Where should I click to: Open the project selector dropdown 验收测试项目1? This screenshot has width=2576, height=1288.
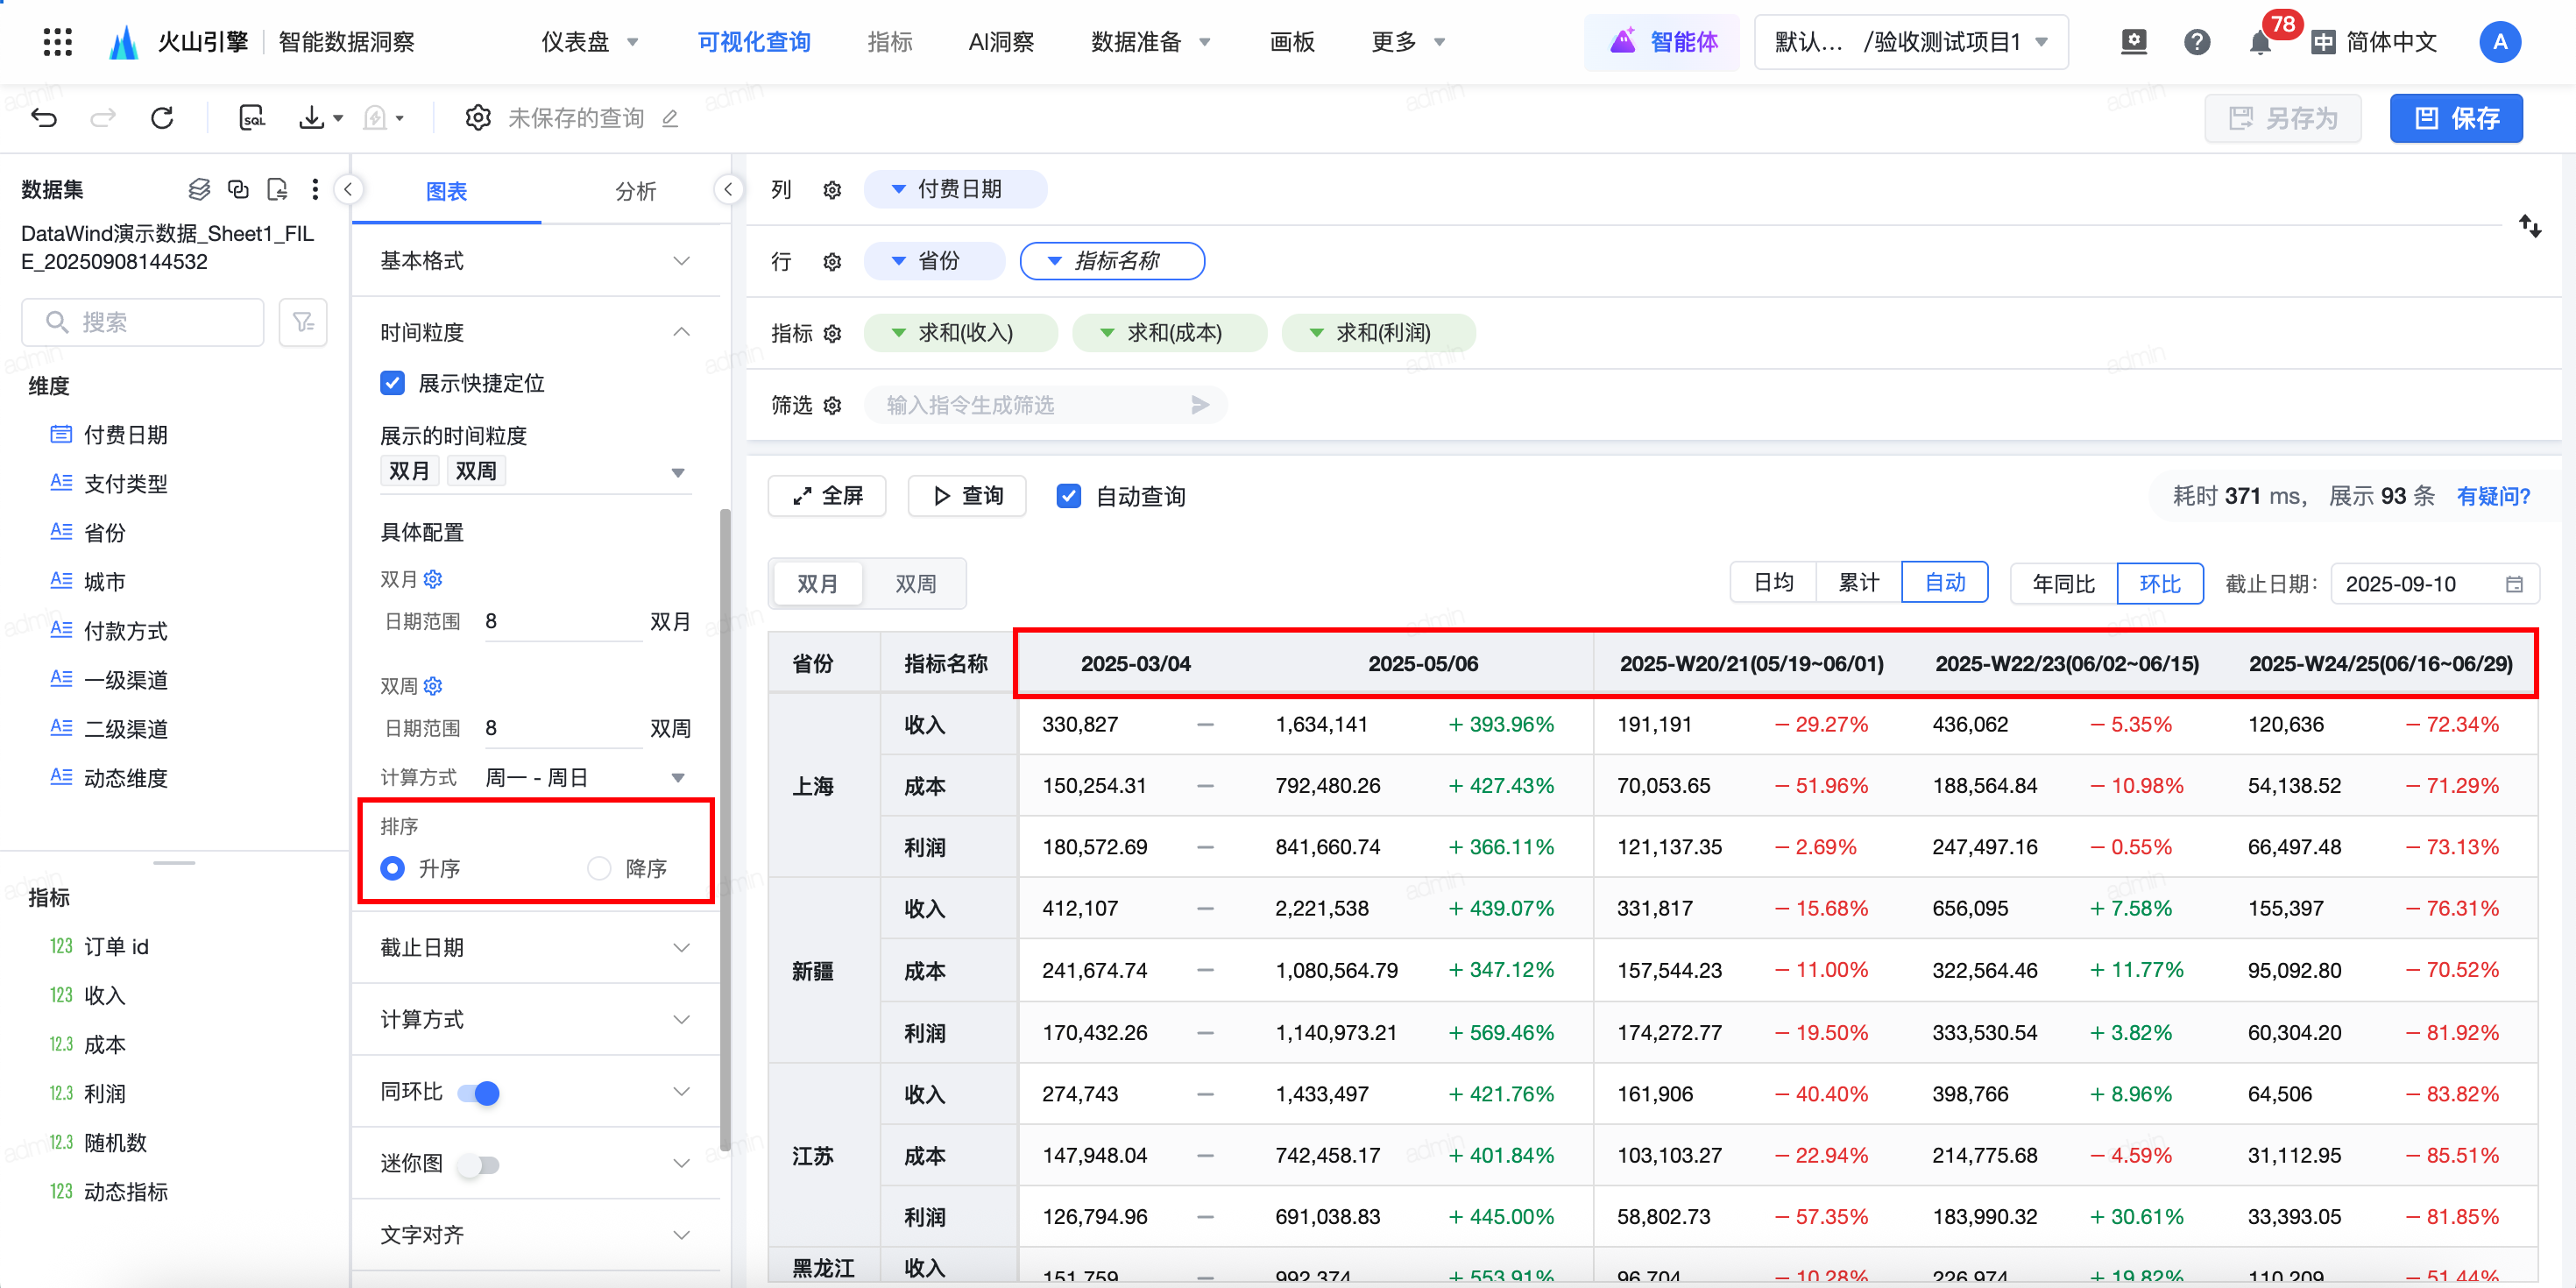coord(1910,42)
